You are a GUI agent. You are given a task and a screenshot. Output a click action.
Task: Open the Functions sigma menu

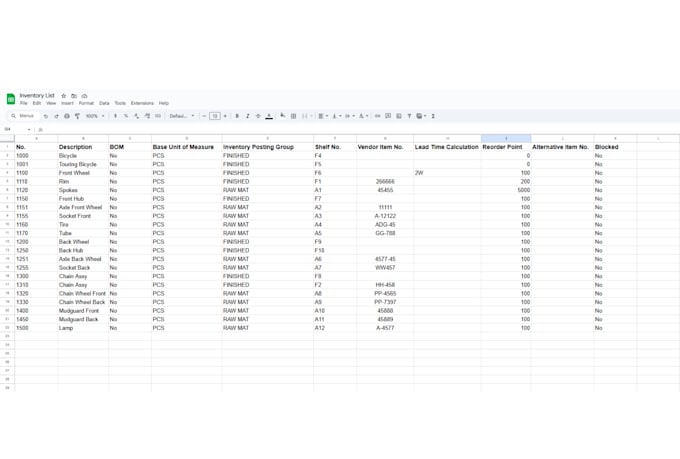tap(433, 116)
